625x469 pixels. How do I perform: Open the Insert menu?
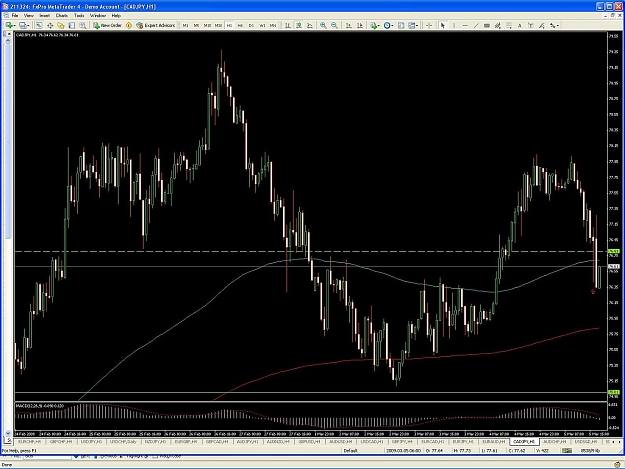click(x=45, y=16)
